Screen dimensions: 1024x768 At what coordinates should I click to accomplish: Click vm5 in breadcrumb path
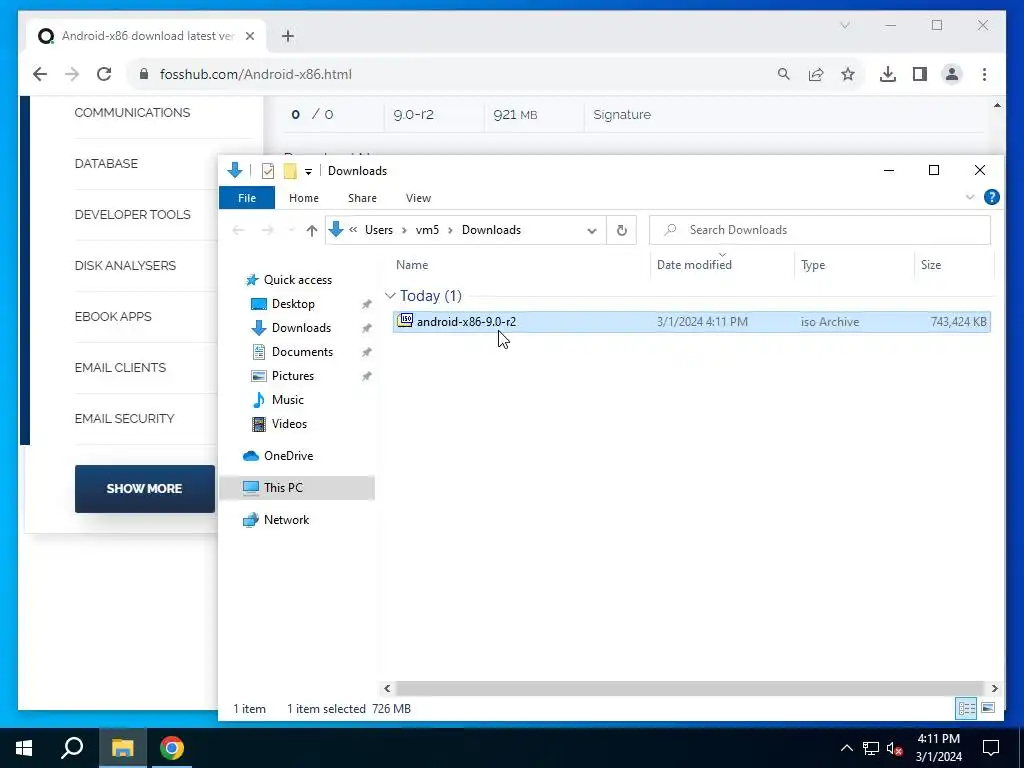tap(427, 230)
